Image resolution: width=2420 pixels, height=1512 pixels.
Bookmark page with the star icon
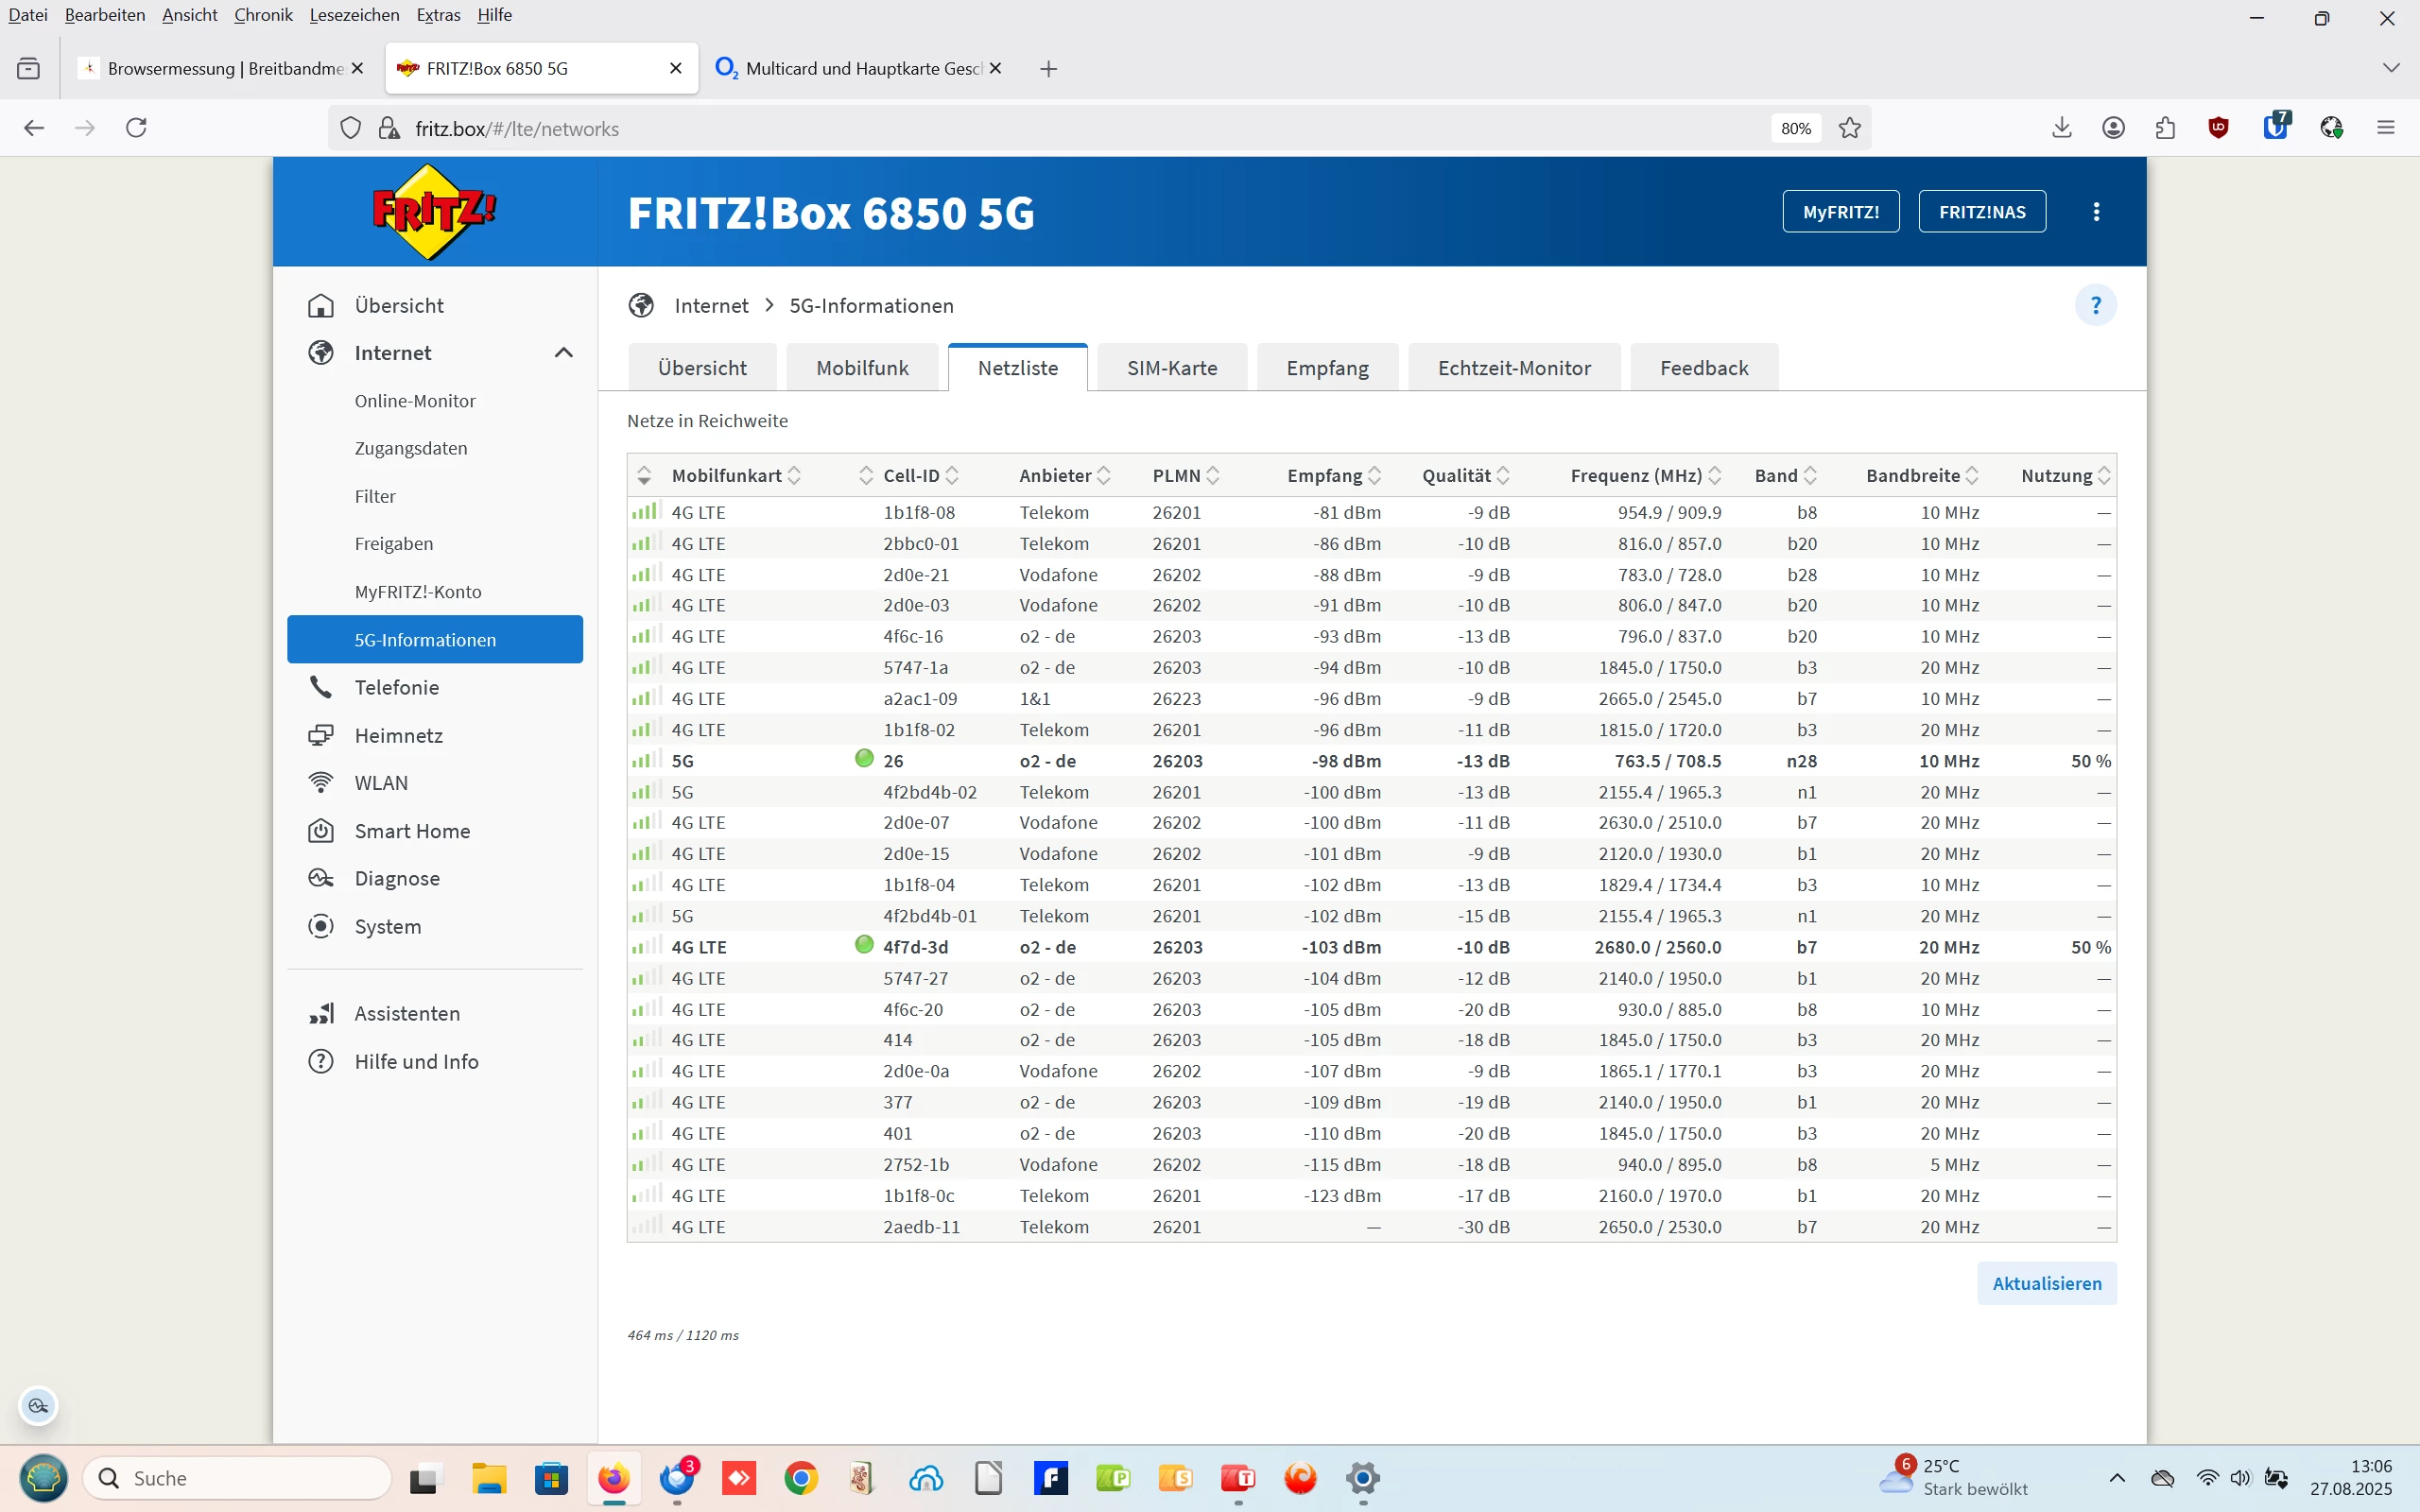[x=1850, y=128]
